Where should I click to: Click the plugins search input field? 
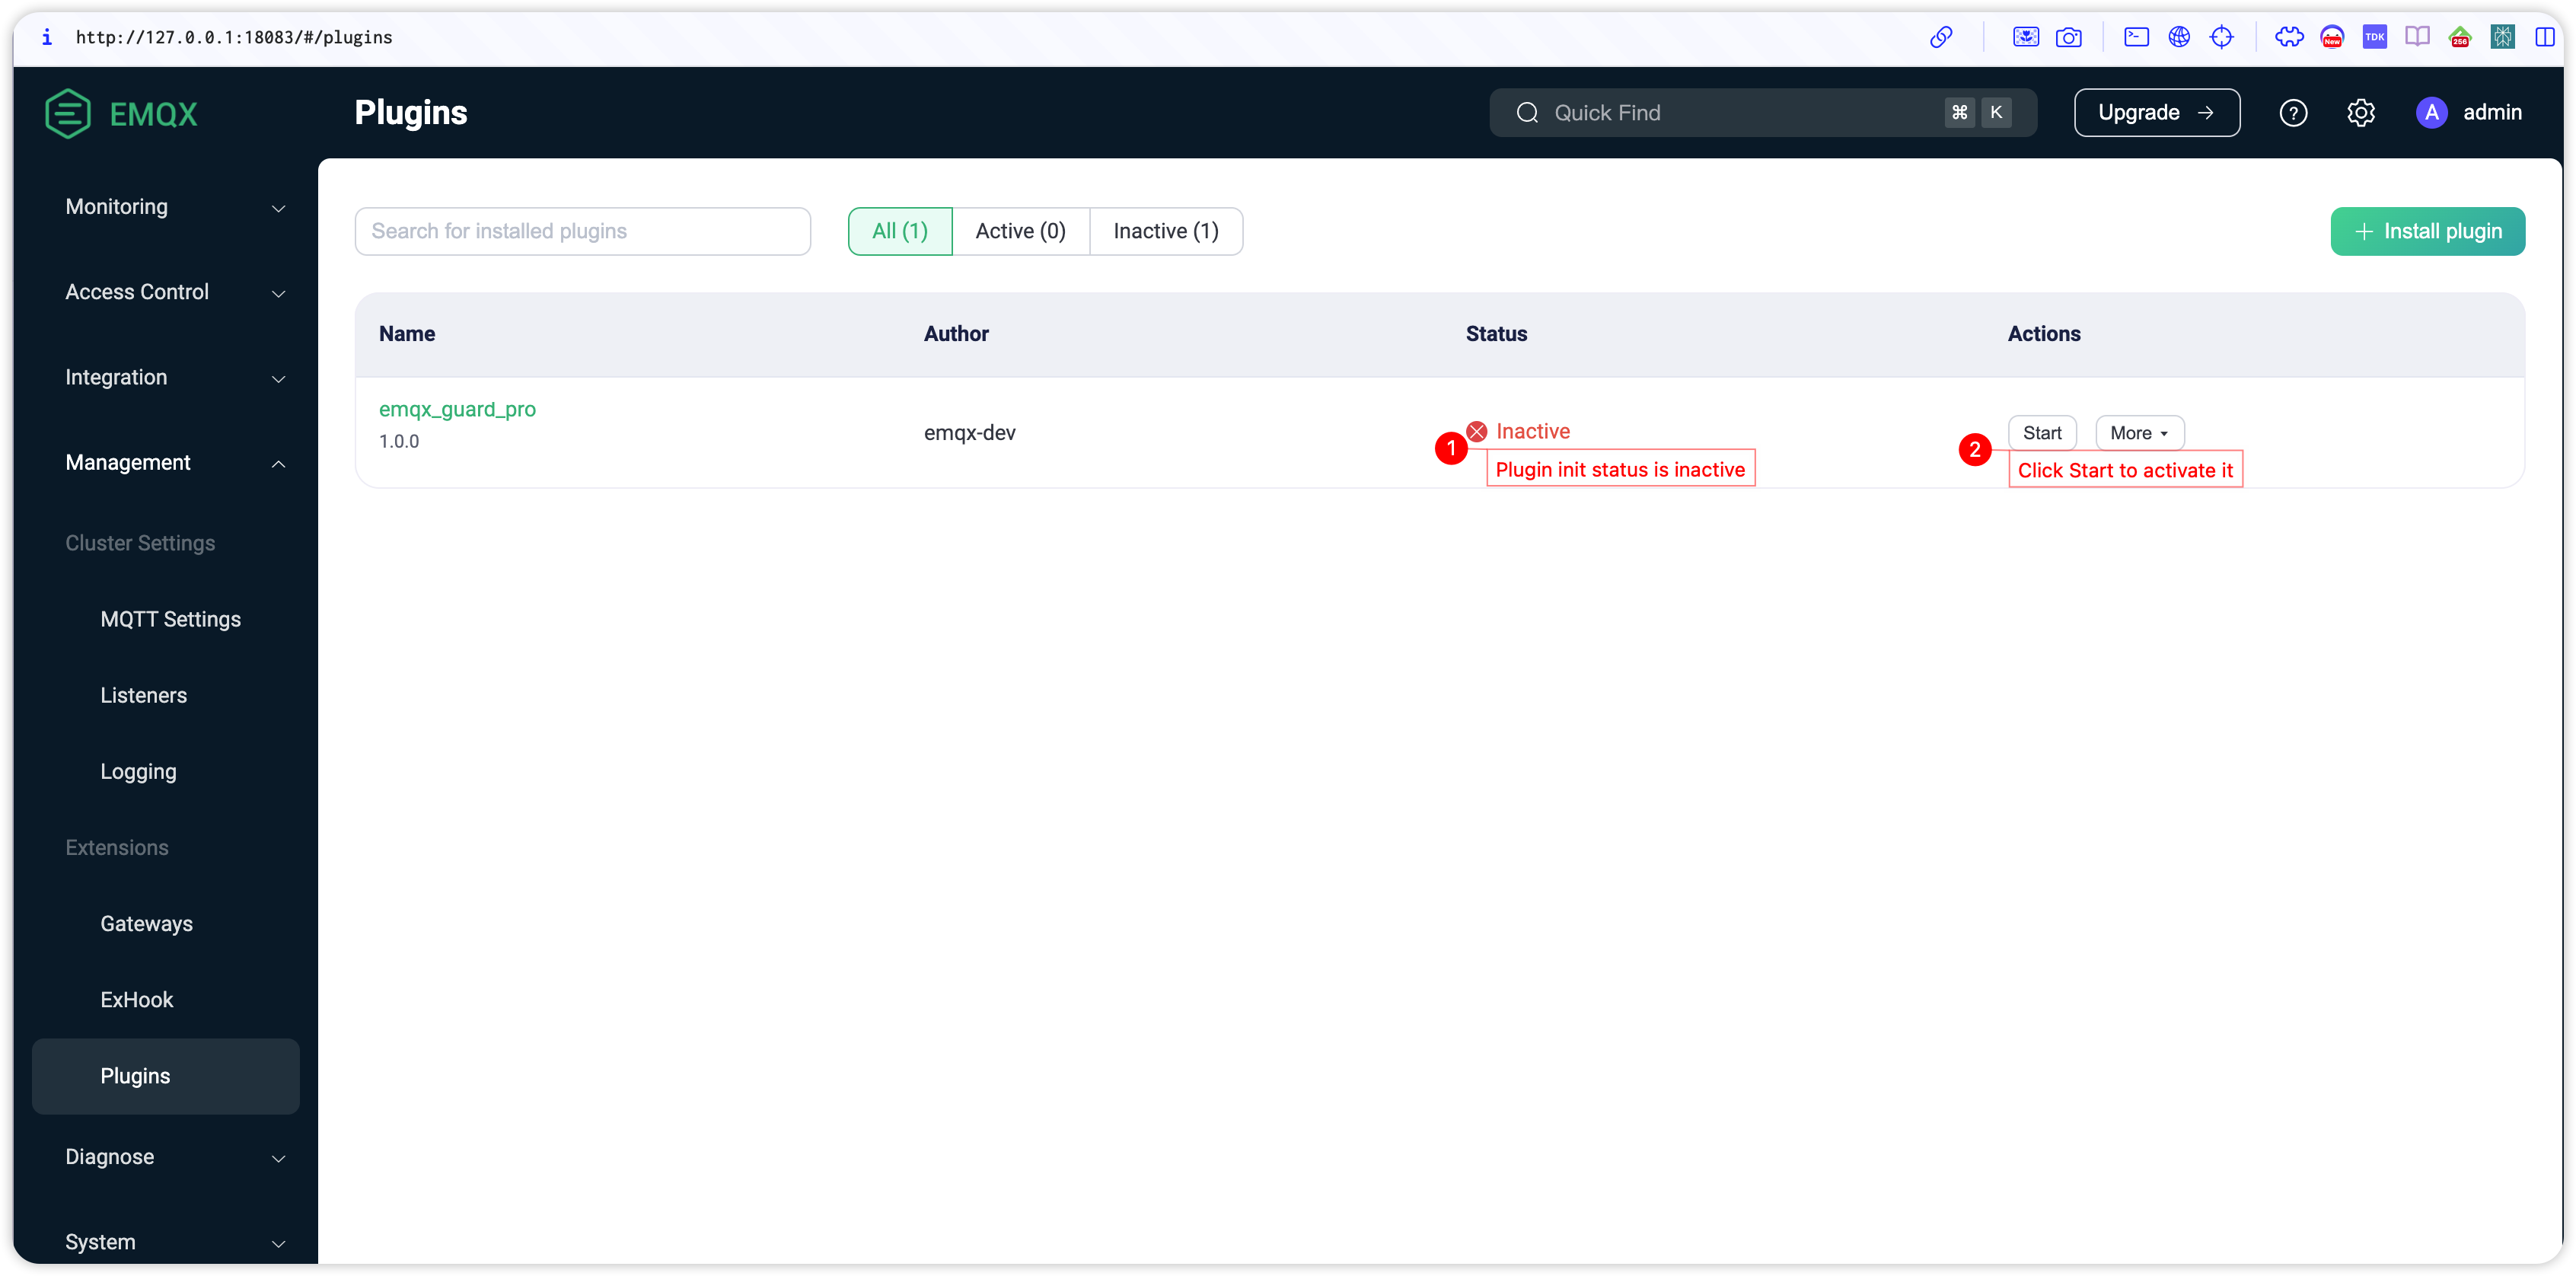(583, 230)
